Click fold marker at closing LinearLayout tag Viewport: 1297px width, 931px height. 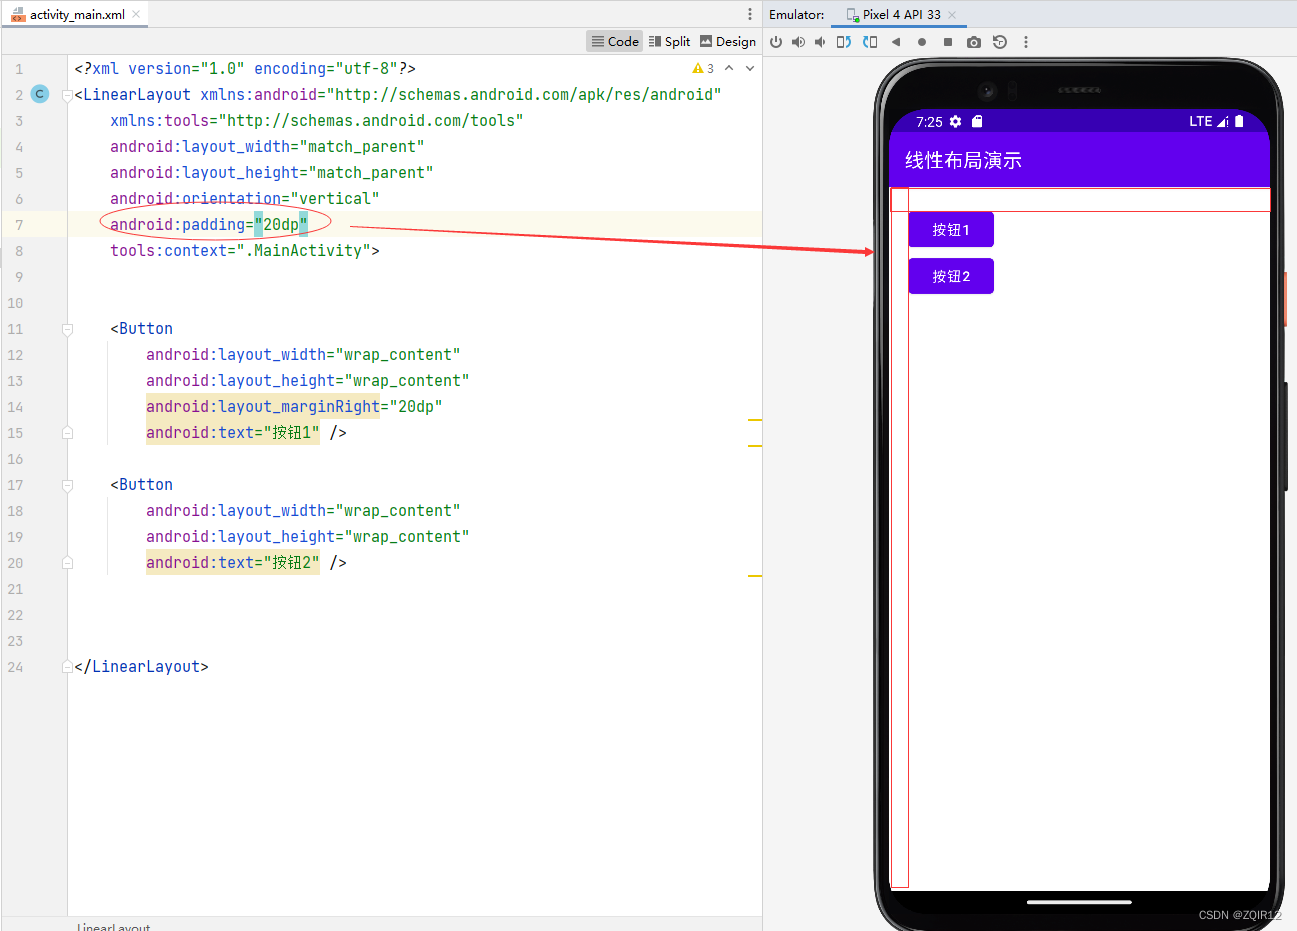click(67, 667)
